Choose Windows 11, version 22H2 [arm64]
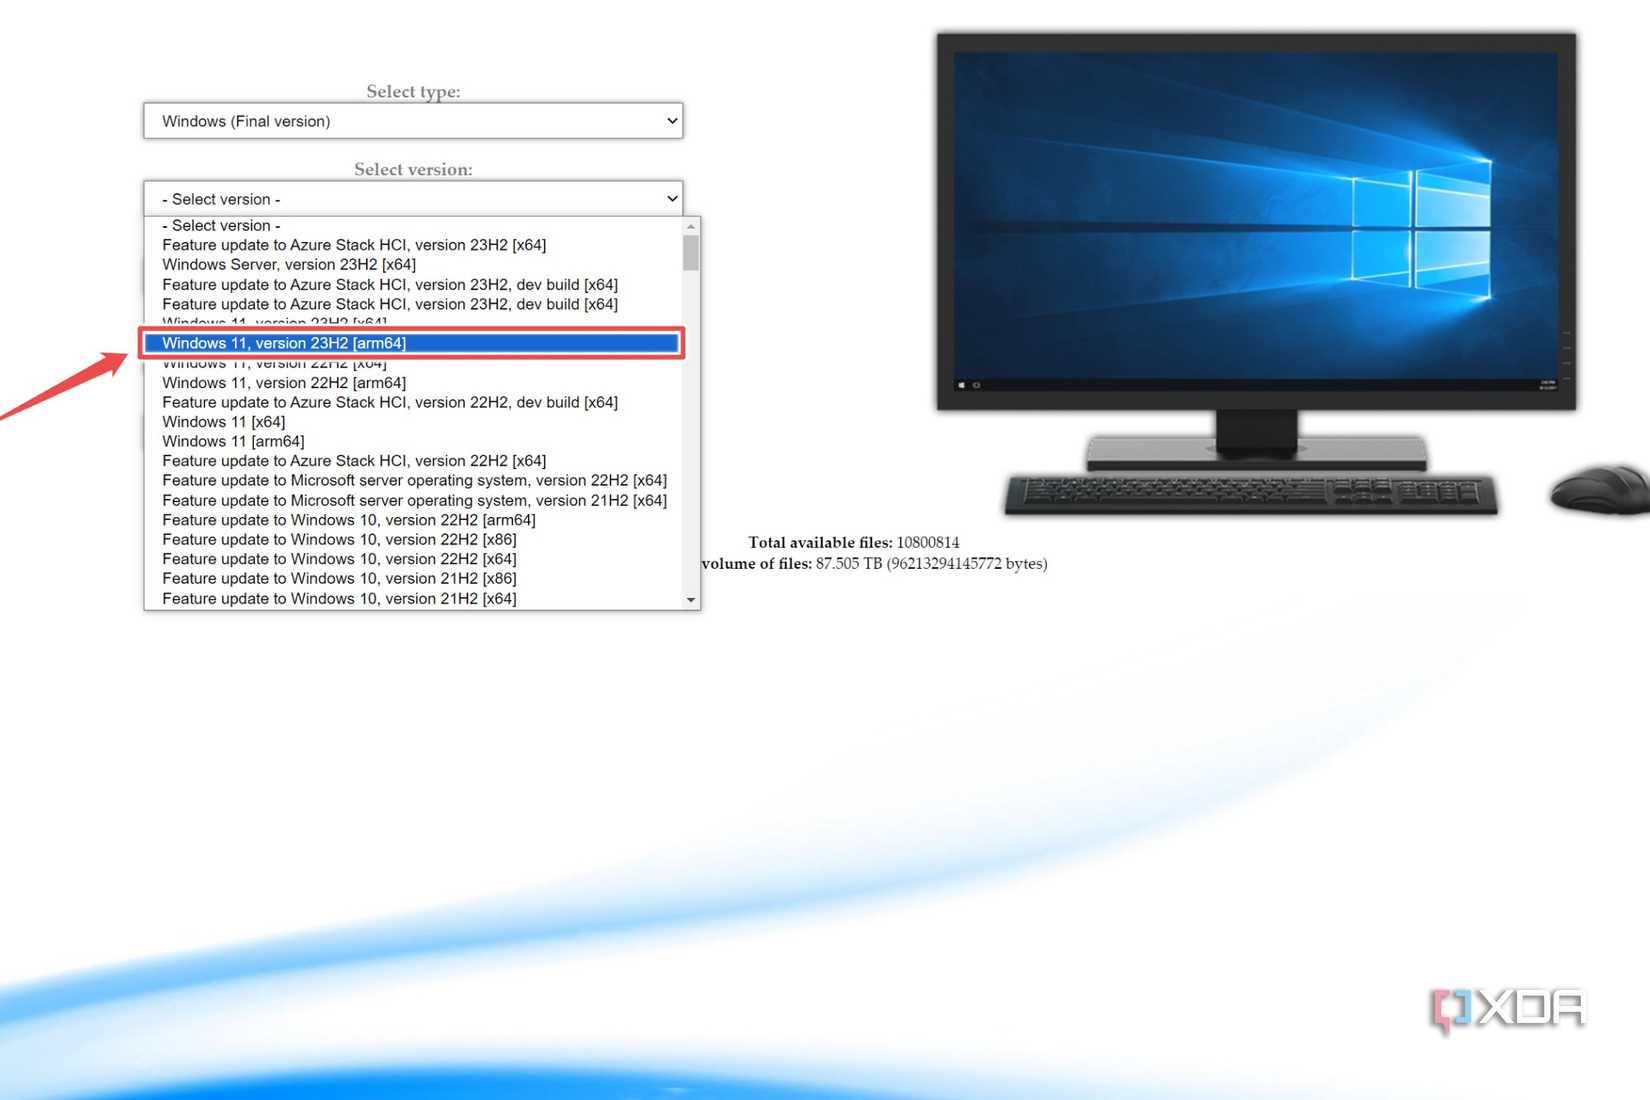Image resolution: width=1650 pixels, height=1100 pixels. [413, 383]
